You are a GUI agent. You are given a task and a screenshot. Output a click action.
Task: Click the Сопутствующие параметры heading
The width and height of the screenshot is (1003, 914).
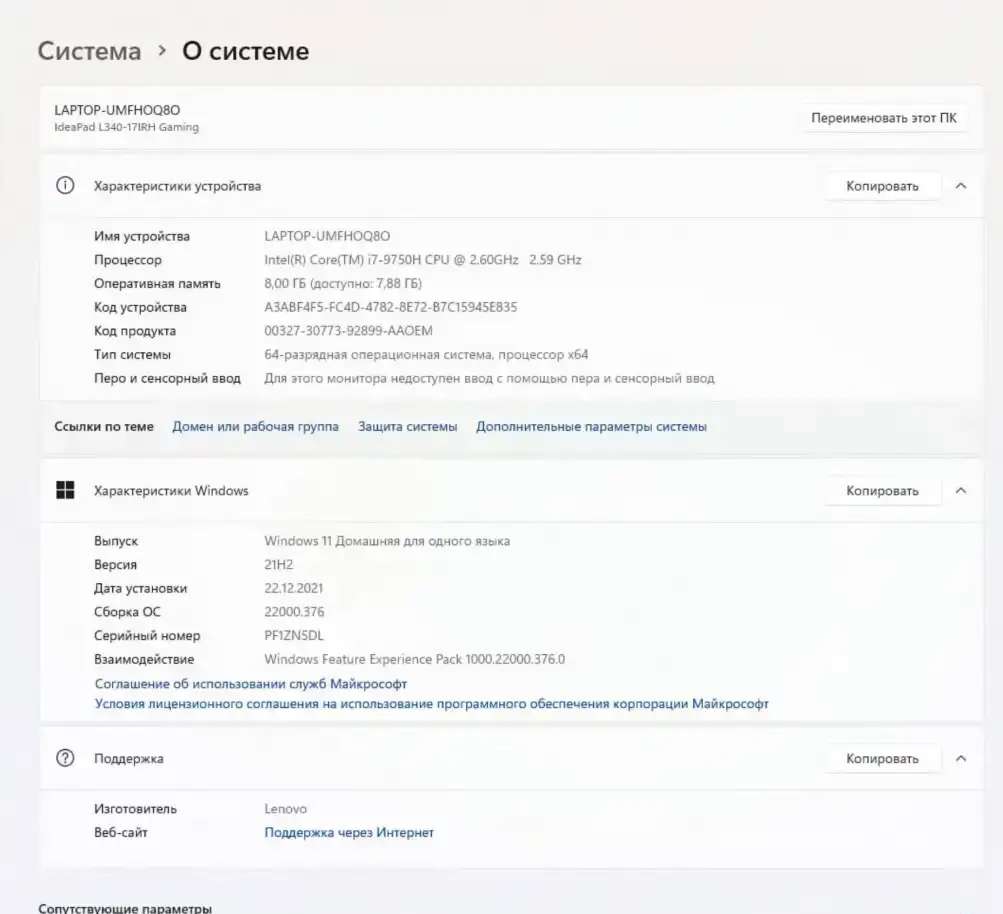tap(125, 908)
